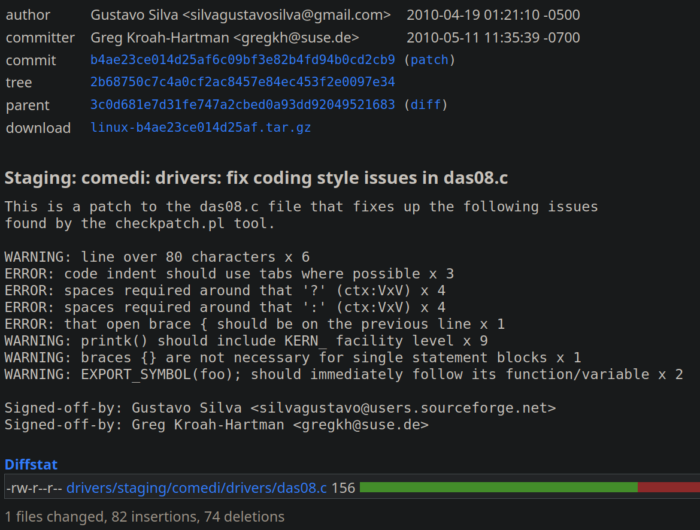Click the diff link beside parent hash
The image size is (700, 530).
pos(425,105)
